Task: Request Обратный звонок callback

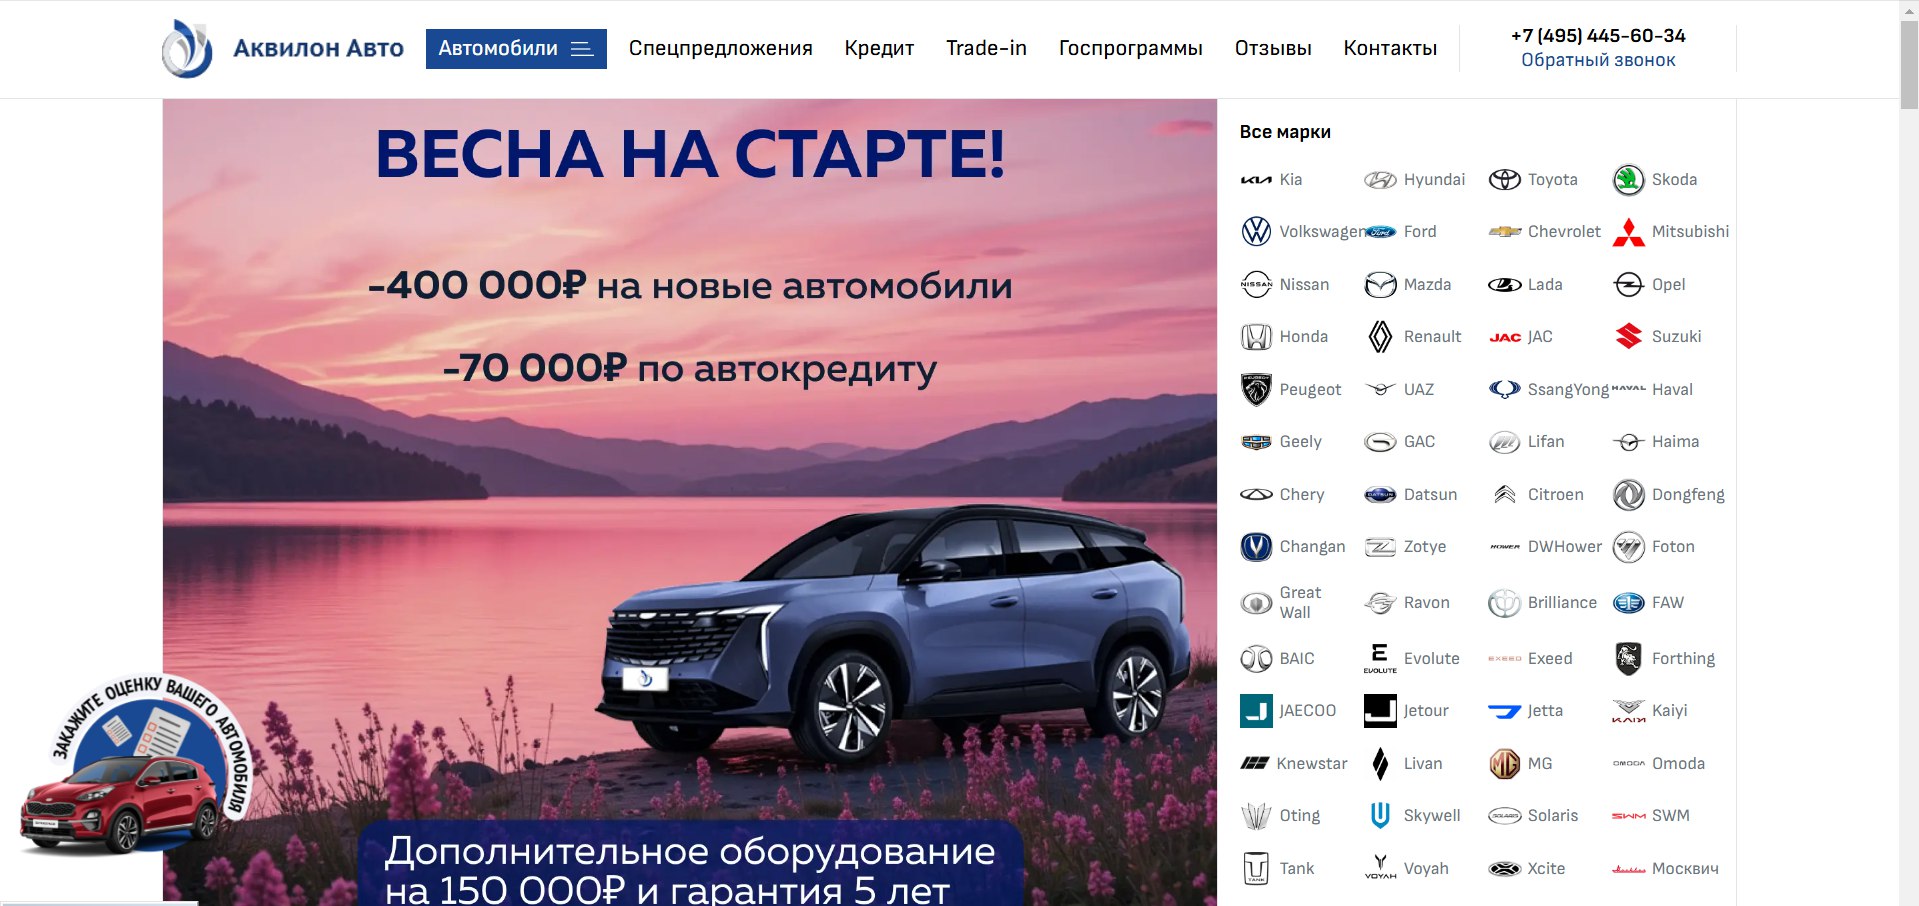Action: 1598,60
